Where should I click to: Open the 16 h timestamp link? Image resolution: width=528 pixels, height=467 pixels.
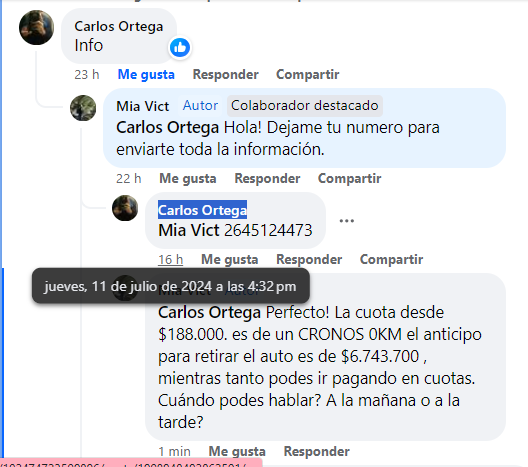coord(171,260)
